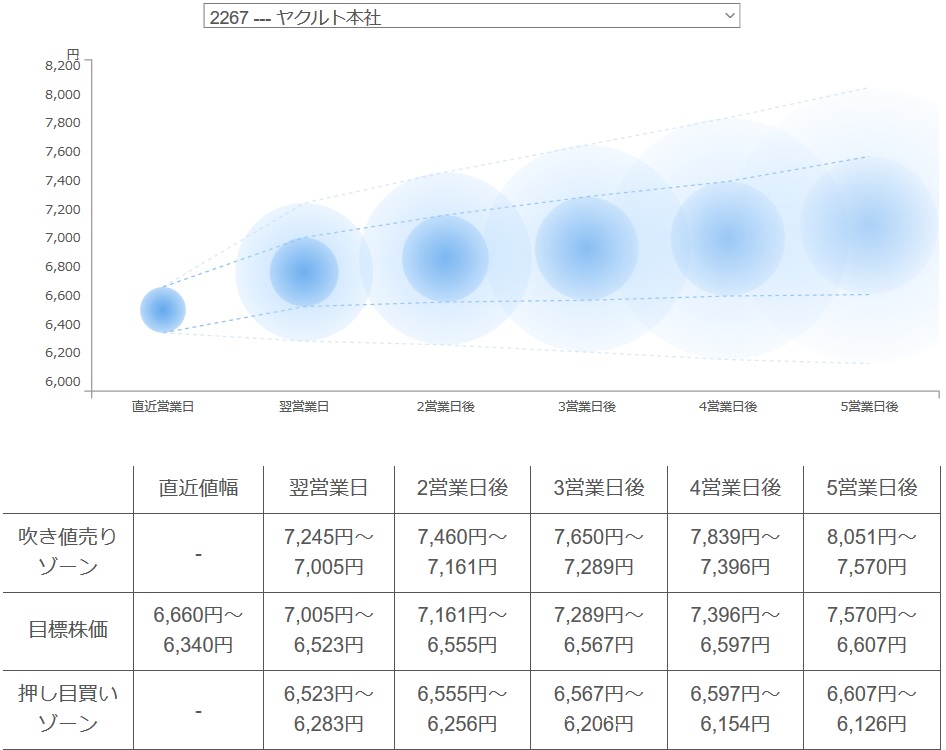Click cell 7,161円～6,555円
Screen dimensions: 946x750
tap(463, 630)
